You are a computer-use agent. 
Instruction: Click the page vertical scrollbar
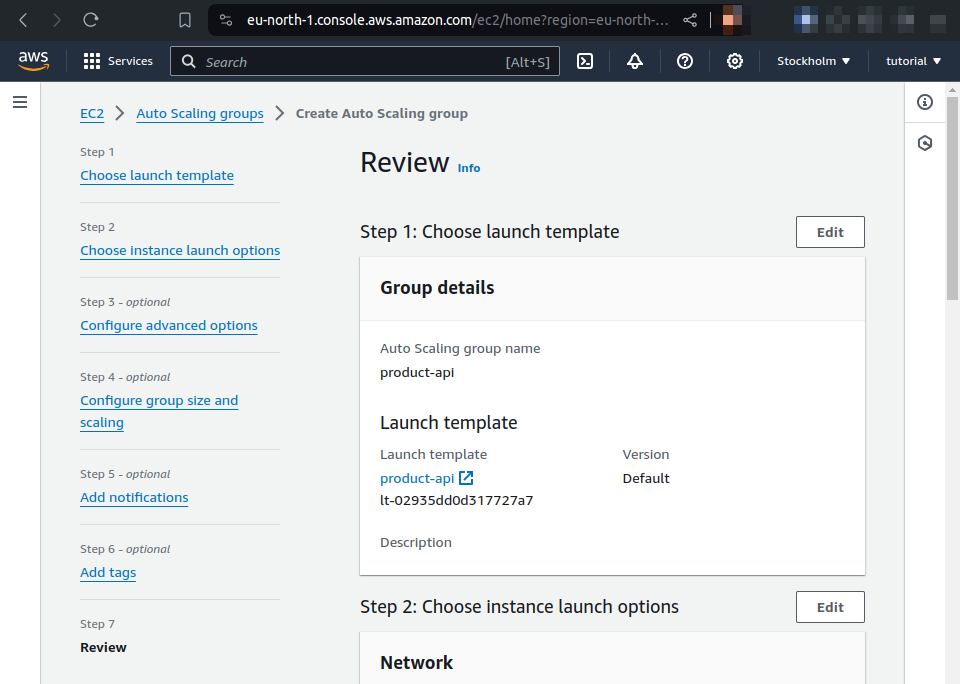[x=952, y=197]
